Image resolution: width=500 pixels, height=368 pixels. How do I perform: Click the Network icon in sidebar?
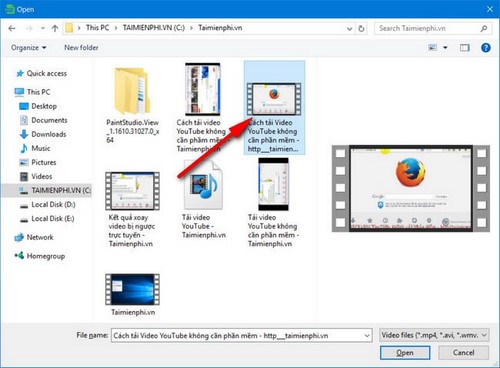[x=19, y=237]
